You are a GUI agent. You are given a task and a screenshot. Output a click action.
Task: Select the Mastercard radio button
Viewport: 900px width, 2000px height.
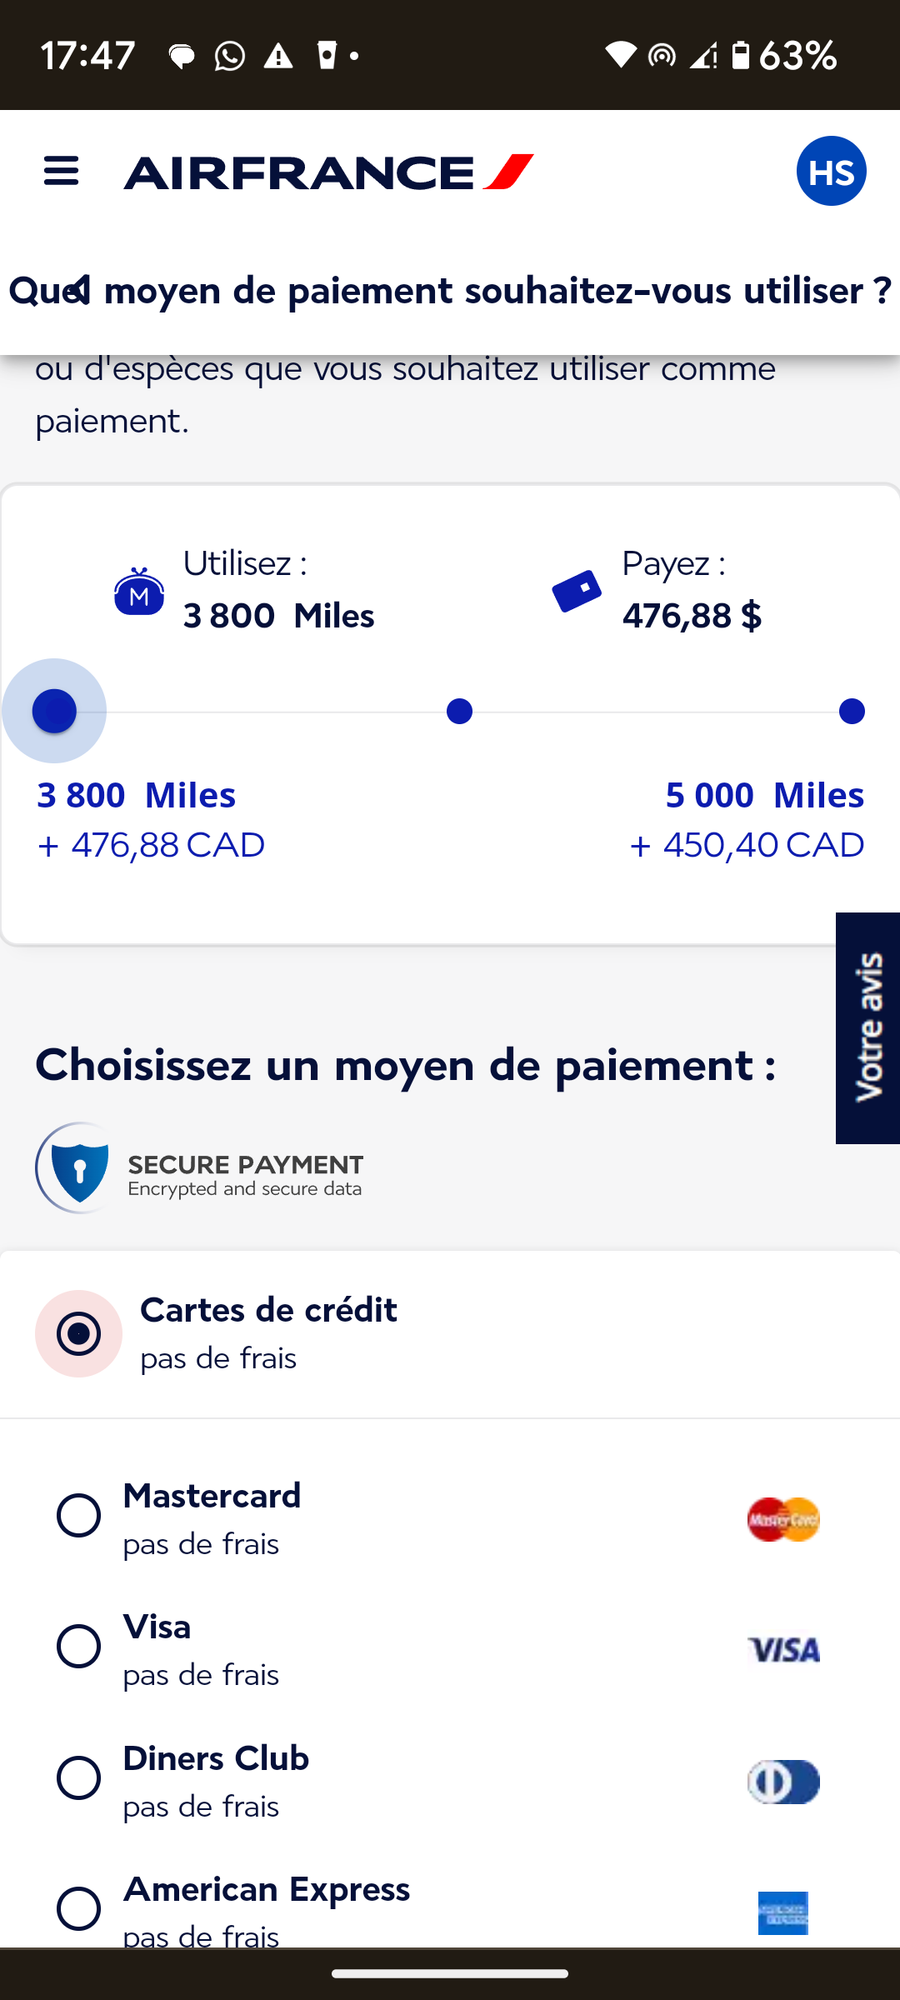[79, 1515]
